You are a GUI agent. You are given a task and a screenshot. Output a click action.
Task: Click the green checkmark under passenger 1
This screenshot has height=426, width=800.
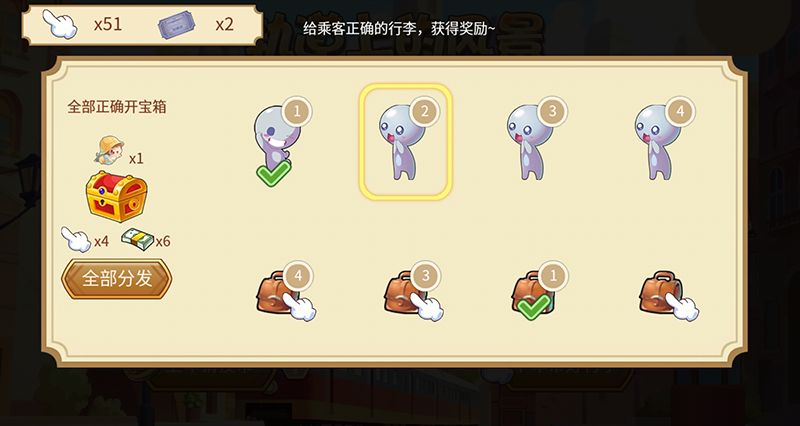(273, 173)
